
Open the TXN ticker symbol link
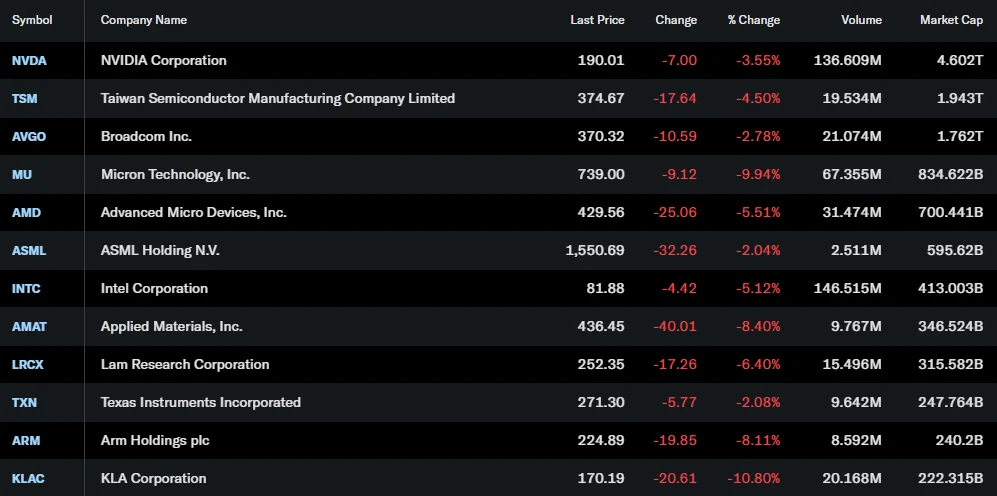(x=25, y=403)
